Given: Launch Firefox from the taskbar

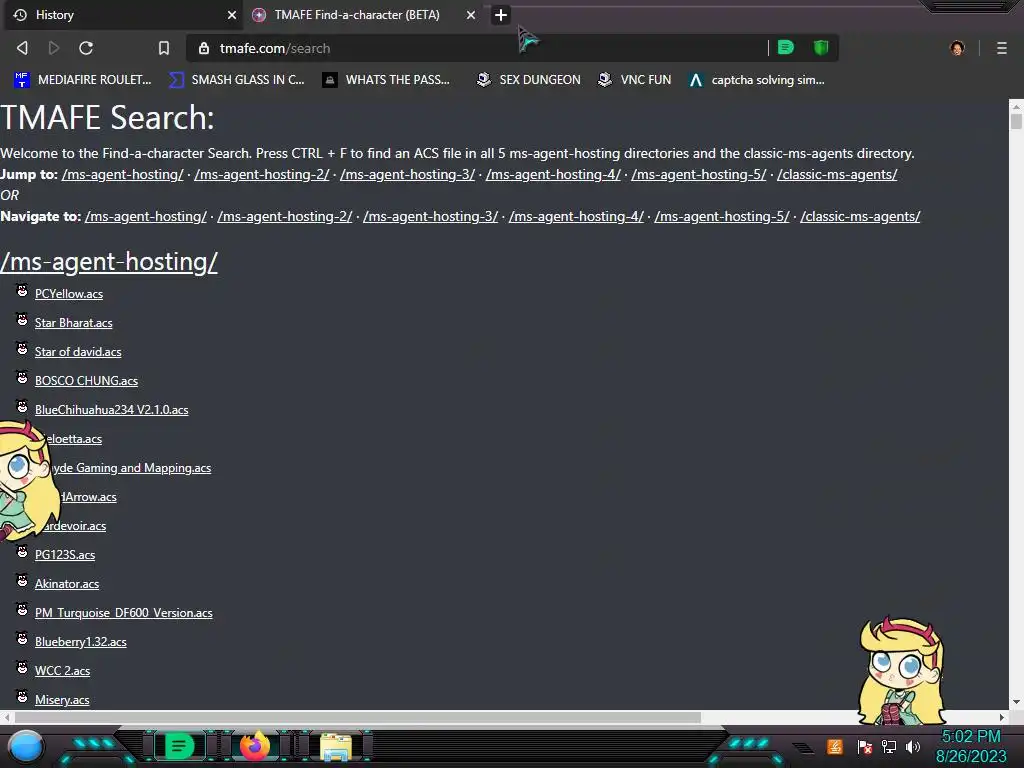Looking at the screenshot, I should click(x=255, y=746).
